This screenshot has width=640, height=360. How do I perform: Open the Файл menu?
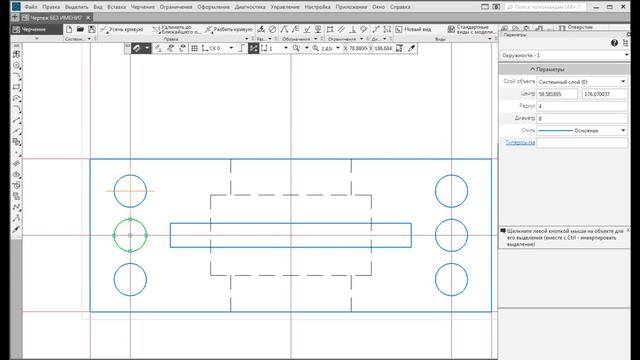(31, 7)
